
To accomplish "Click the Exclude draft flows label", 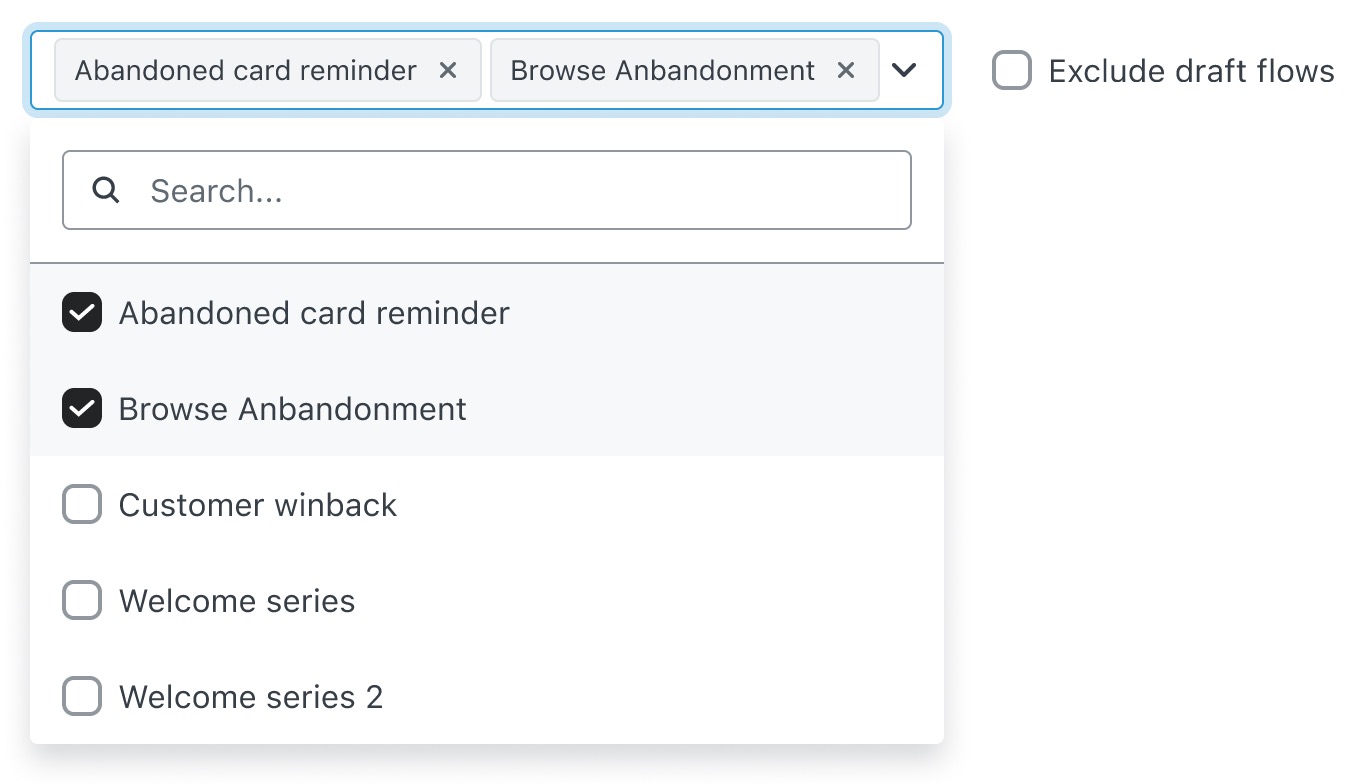I will [1190, 70].
